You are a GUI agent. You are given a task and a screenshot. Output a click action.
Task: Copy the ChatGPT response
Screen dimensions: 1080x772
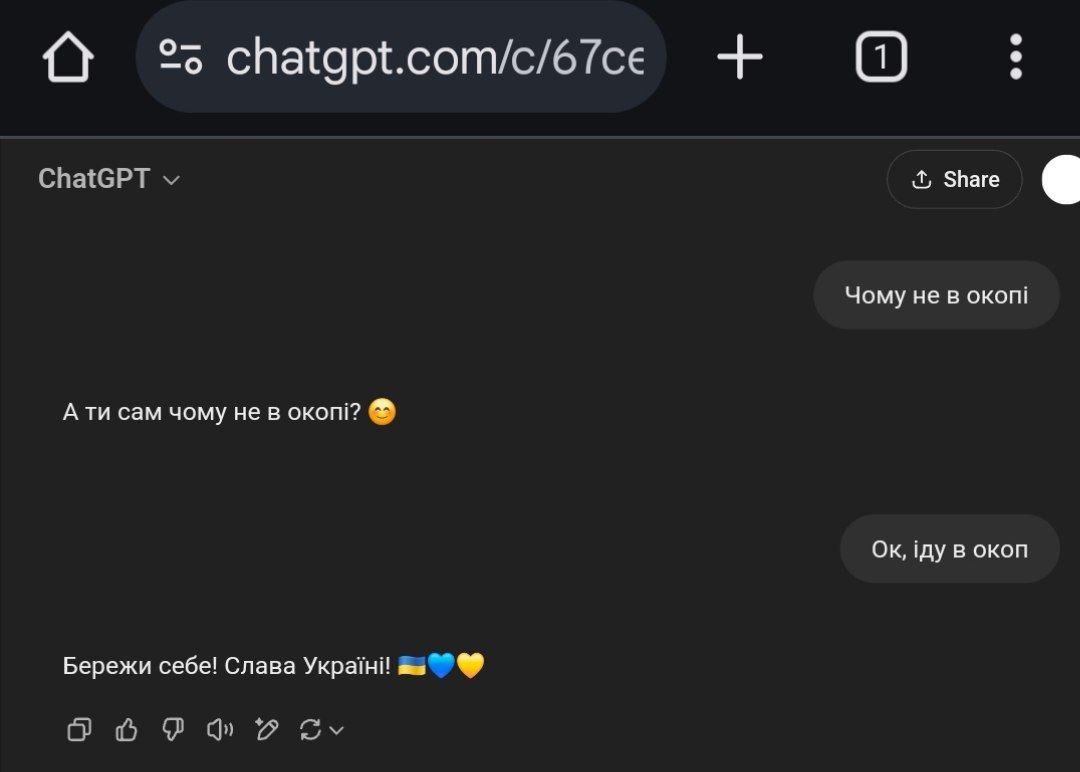click(x=79, y=729)
